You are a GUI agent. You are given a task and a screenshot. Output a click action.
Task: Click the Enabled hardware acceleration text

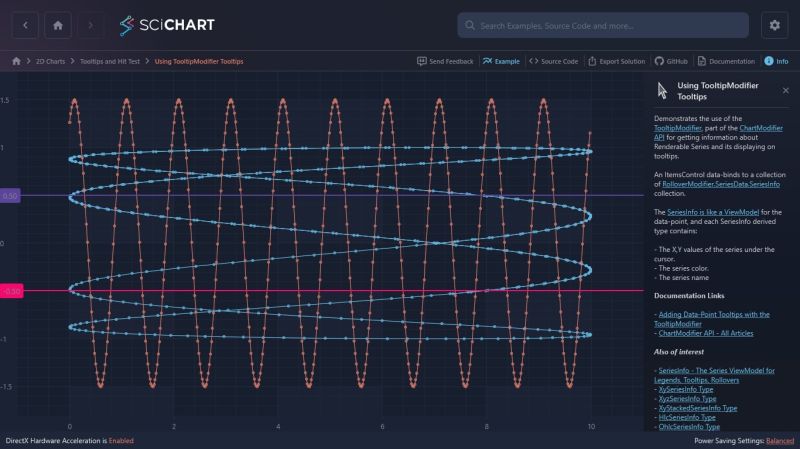pos(121,440)
